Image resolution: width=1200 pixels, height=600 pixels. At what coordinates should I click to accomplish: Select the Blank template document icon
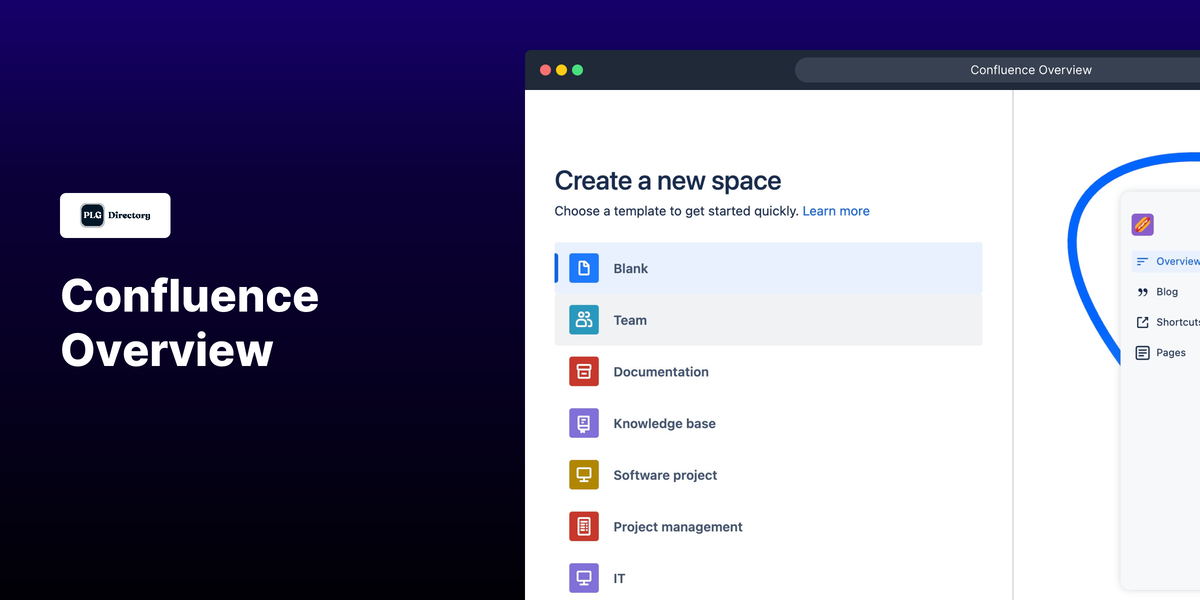click(x=584, y=268)
